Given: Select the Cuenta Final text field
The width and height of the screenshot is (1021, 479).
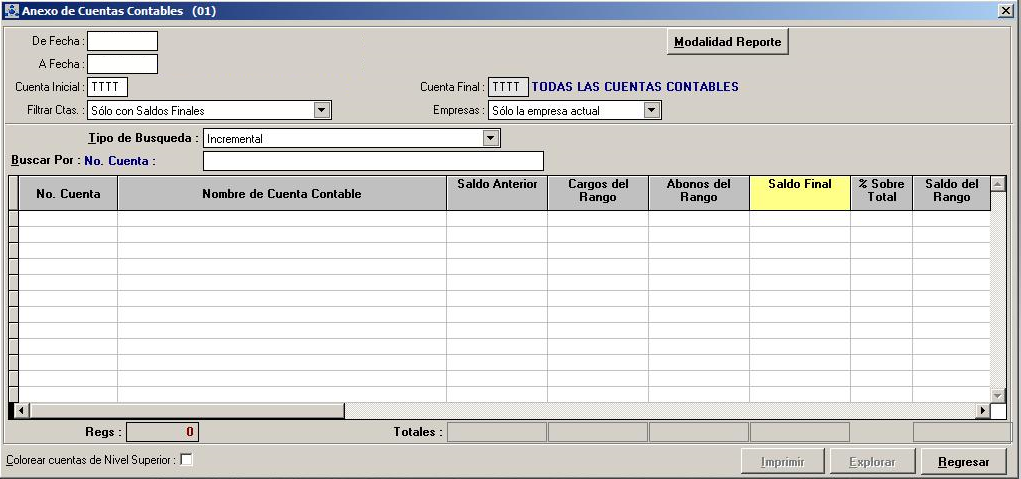Looking at the screenshot, I should tap(508, 87).
